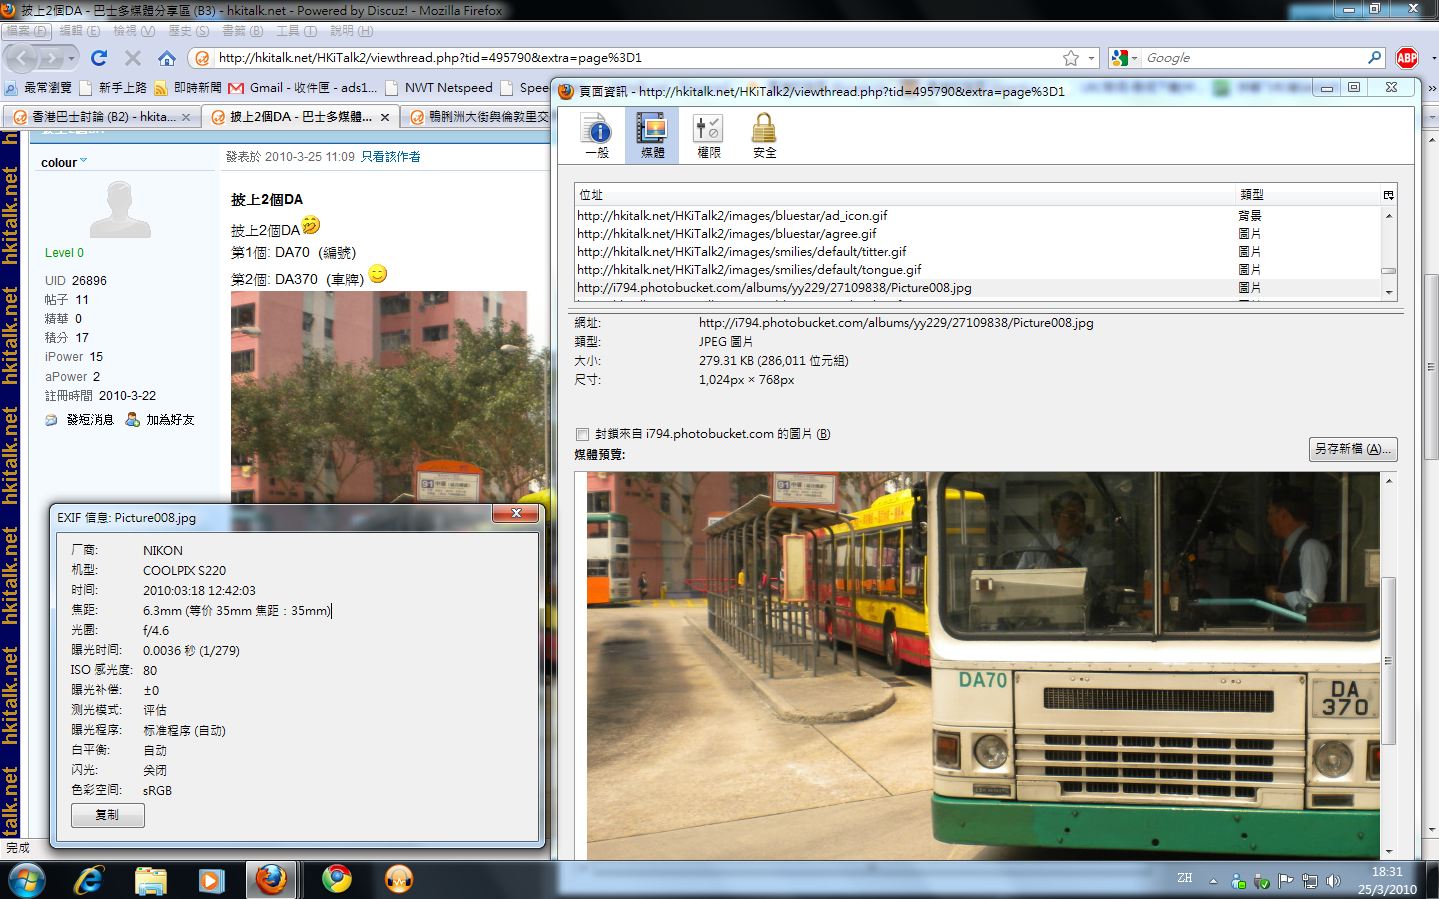Open the 編輯 (Edit) menu
The height and width of the screenshot is (899, 1439).
point(80,31)
